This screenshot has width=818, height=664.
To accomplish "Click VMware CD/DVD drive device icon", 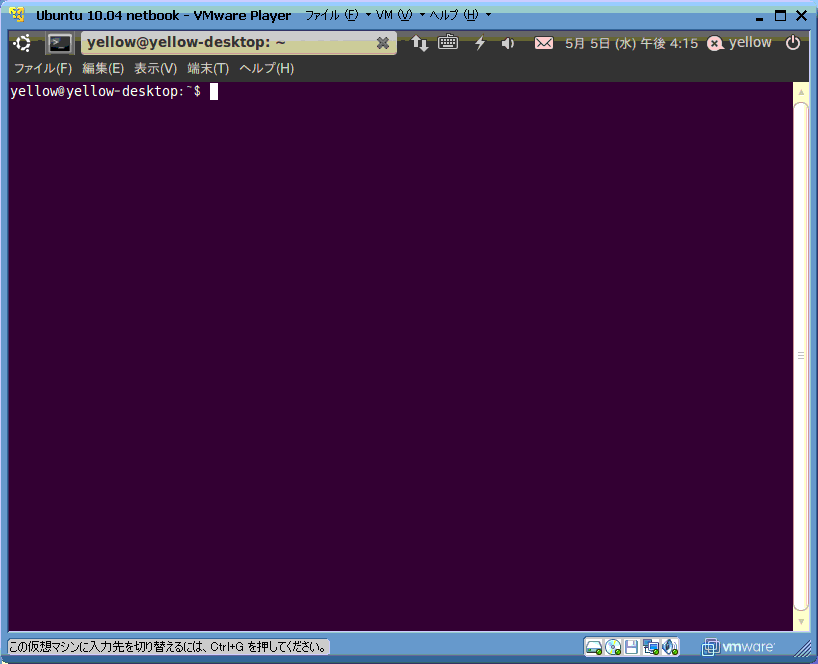I will pyautogui.click(x=613, y=647).
